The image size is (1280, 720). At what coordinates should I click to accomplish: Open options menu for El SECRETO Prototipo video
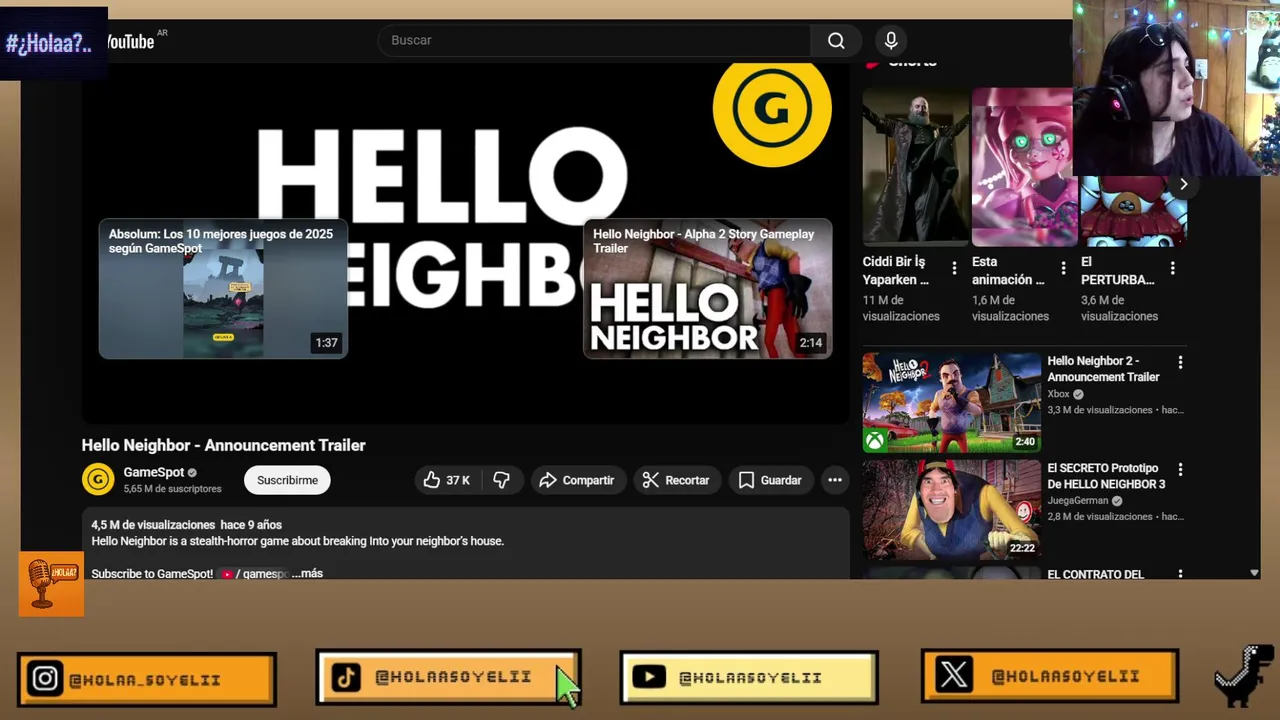click(x=1180, y=469)
